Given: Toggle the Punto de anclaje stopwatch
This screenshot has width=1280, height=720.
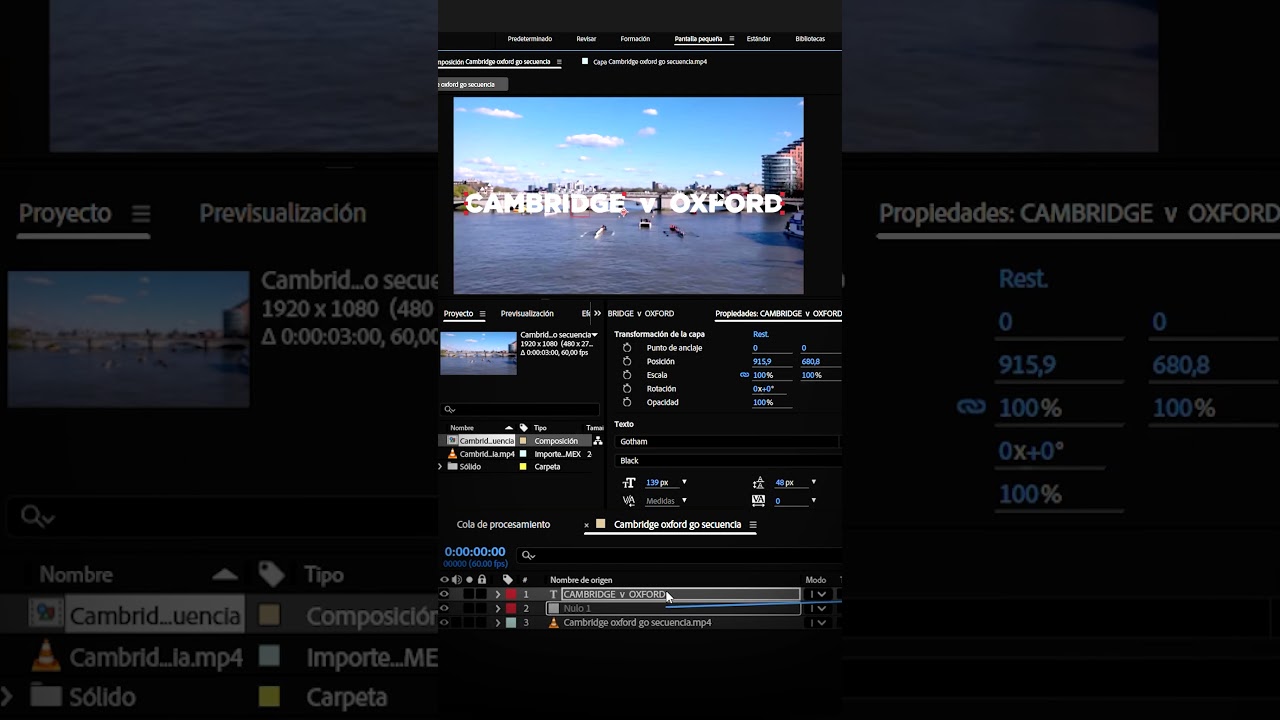Looking at the screenshot, I should (627, 348).
